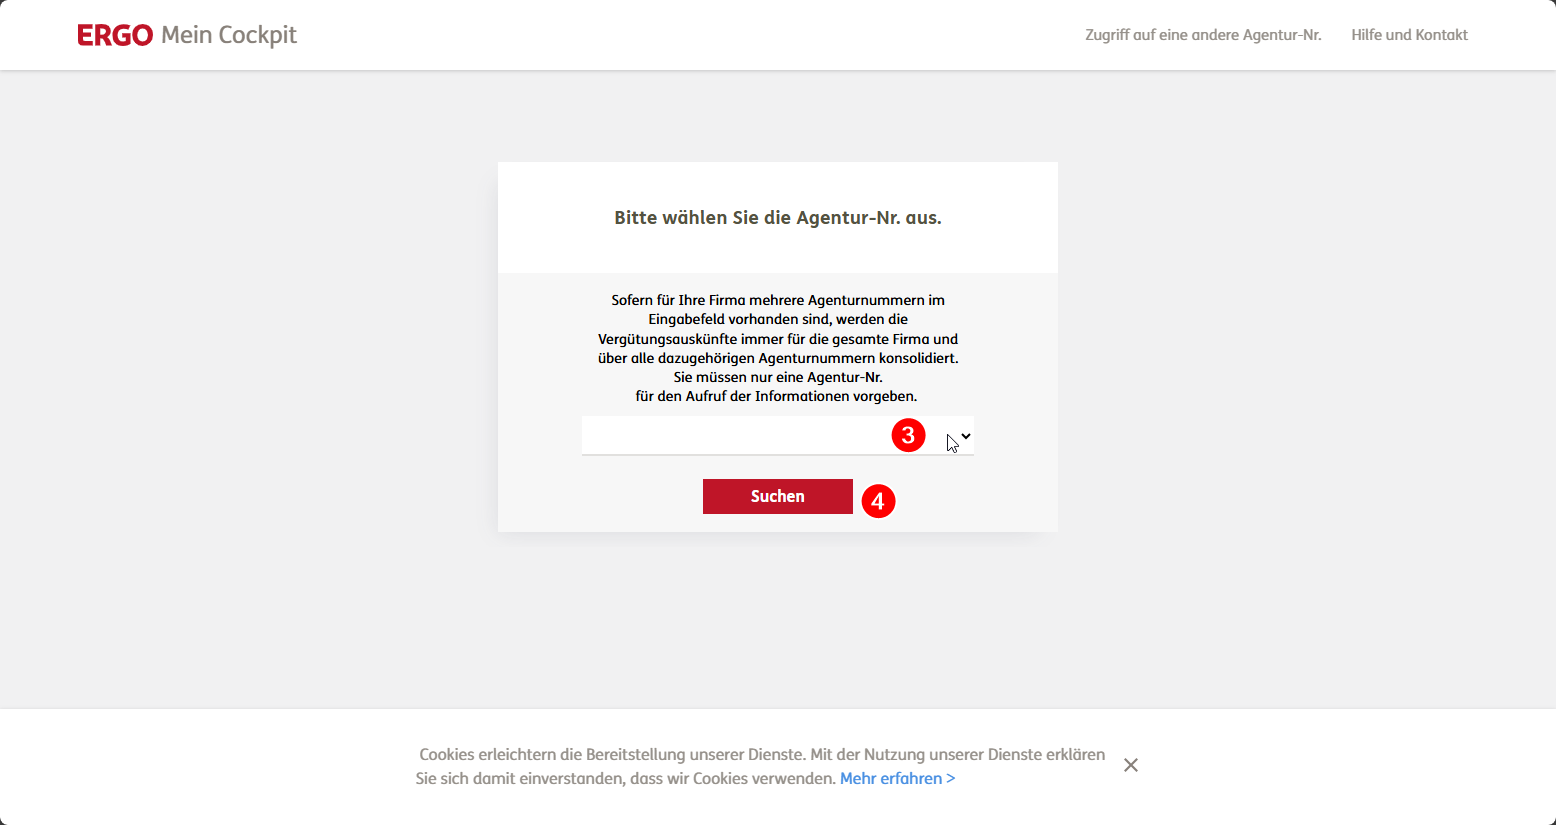Click the red circle numbered 4
The height and width of the screenshot is (825, 1556).
tap(878, 501)
